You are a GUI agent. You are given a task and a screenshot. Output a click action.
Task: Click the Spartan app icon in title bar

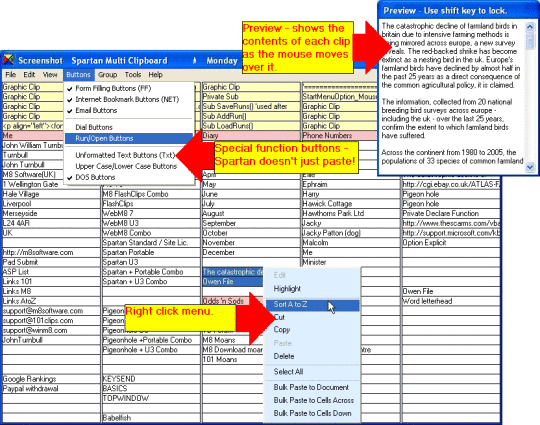point(9,60)
